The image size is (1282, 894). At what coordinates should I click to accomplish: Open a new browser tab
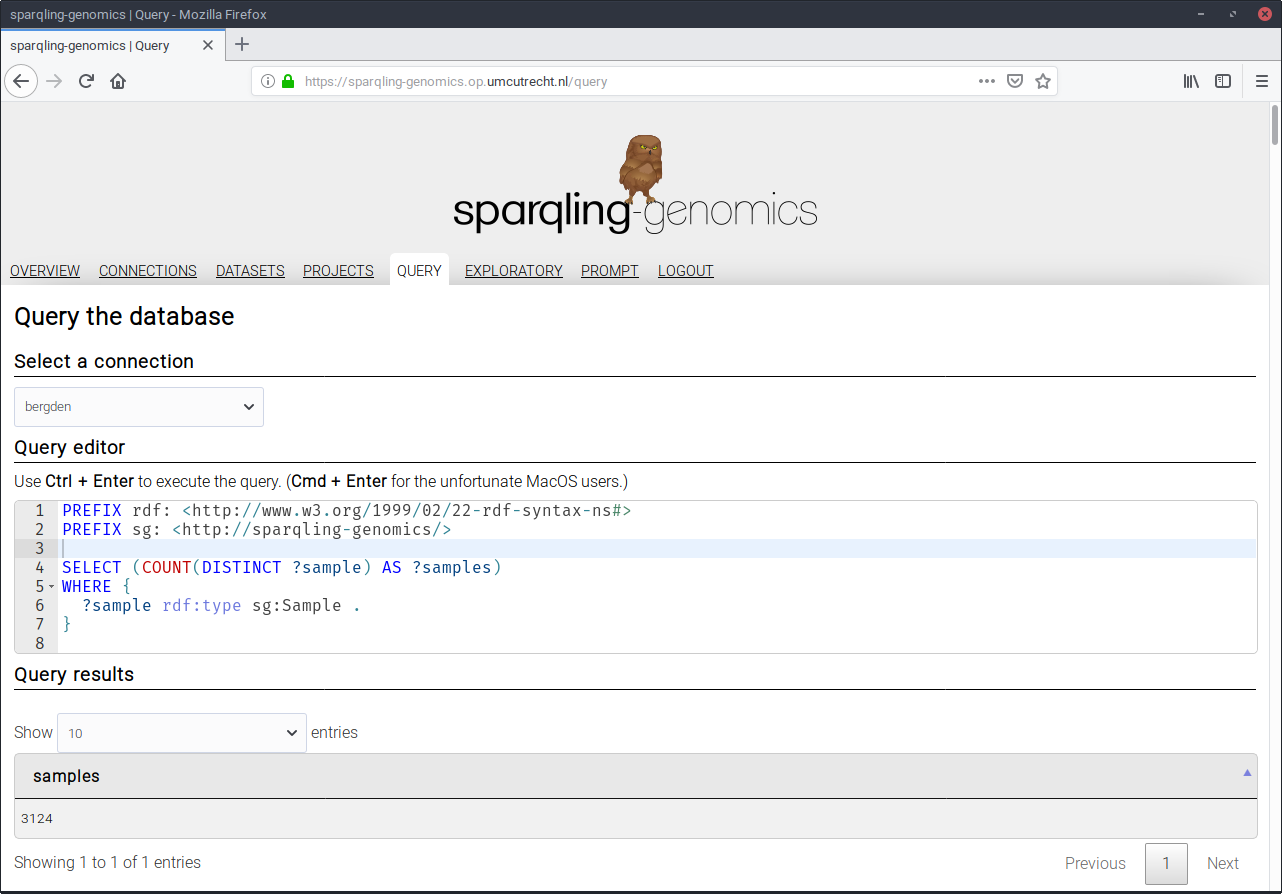242,45
